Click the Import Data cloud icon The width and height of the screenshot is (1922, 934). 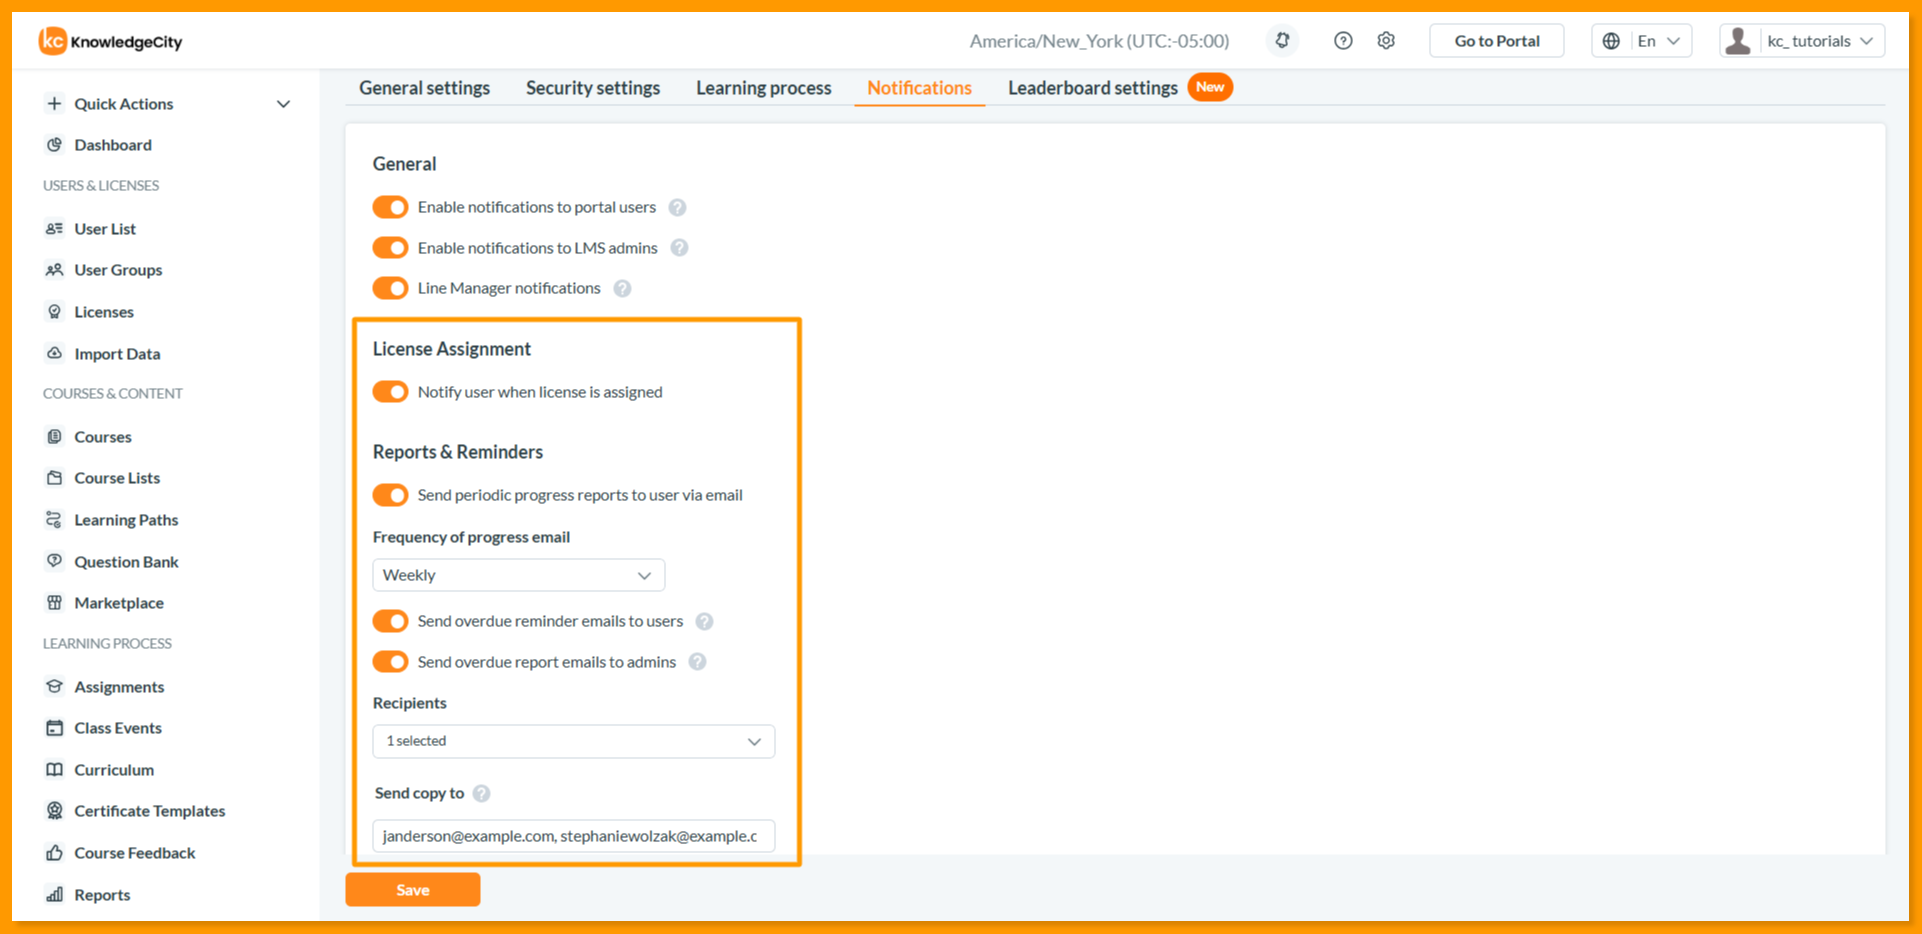tap(55, 354)
